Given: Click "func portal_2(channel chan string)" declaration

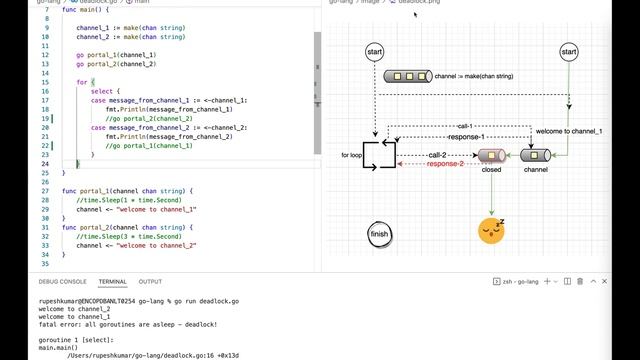Looking at the screenshot, I should coord(127,227).
